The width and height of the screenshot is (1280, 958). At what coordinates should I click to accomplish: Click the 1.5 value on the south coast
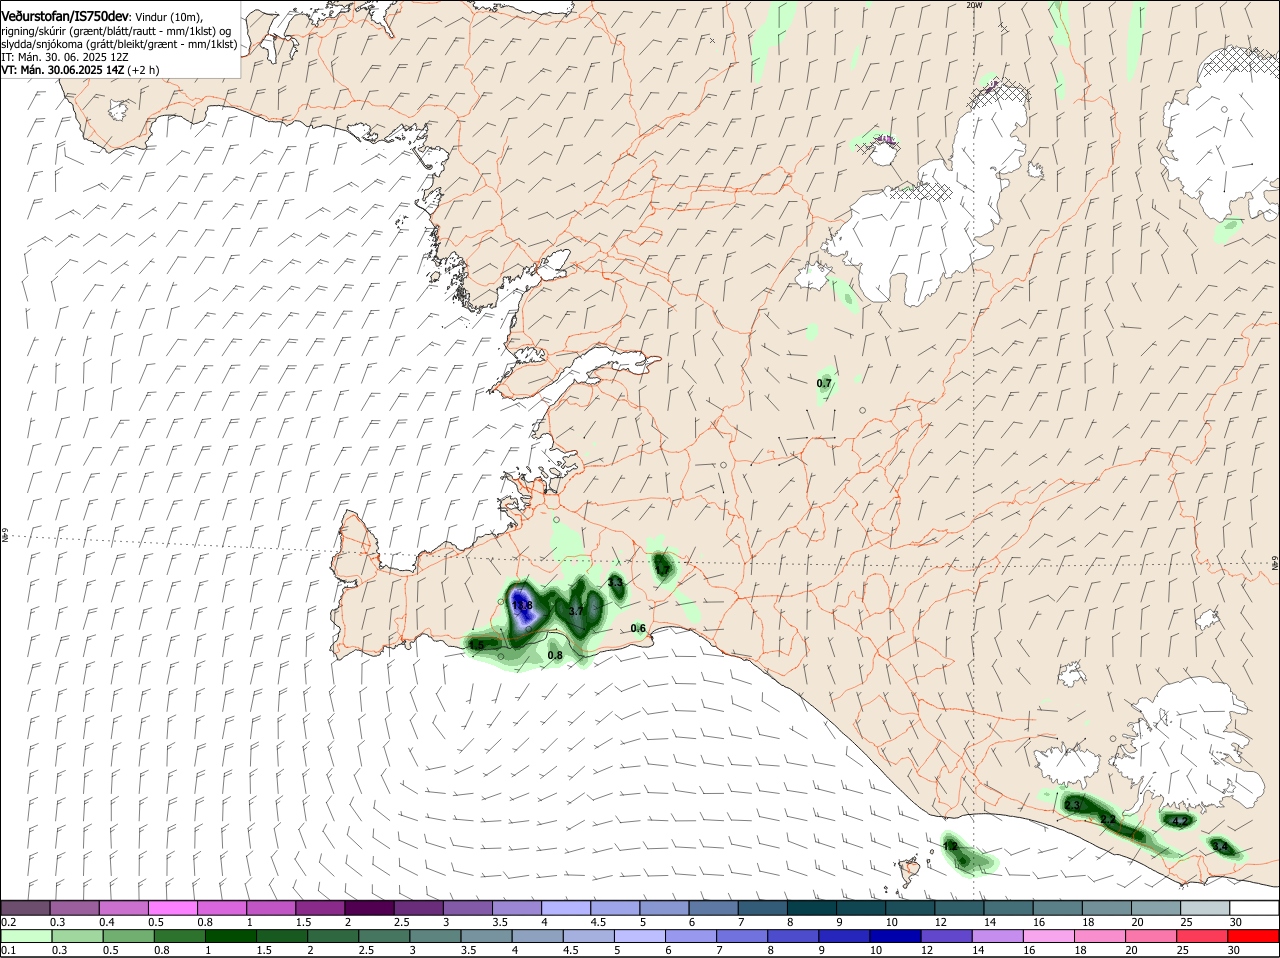click(476, 645)
